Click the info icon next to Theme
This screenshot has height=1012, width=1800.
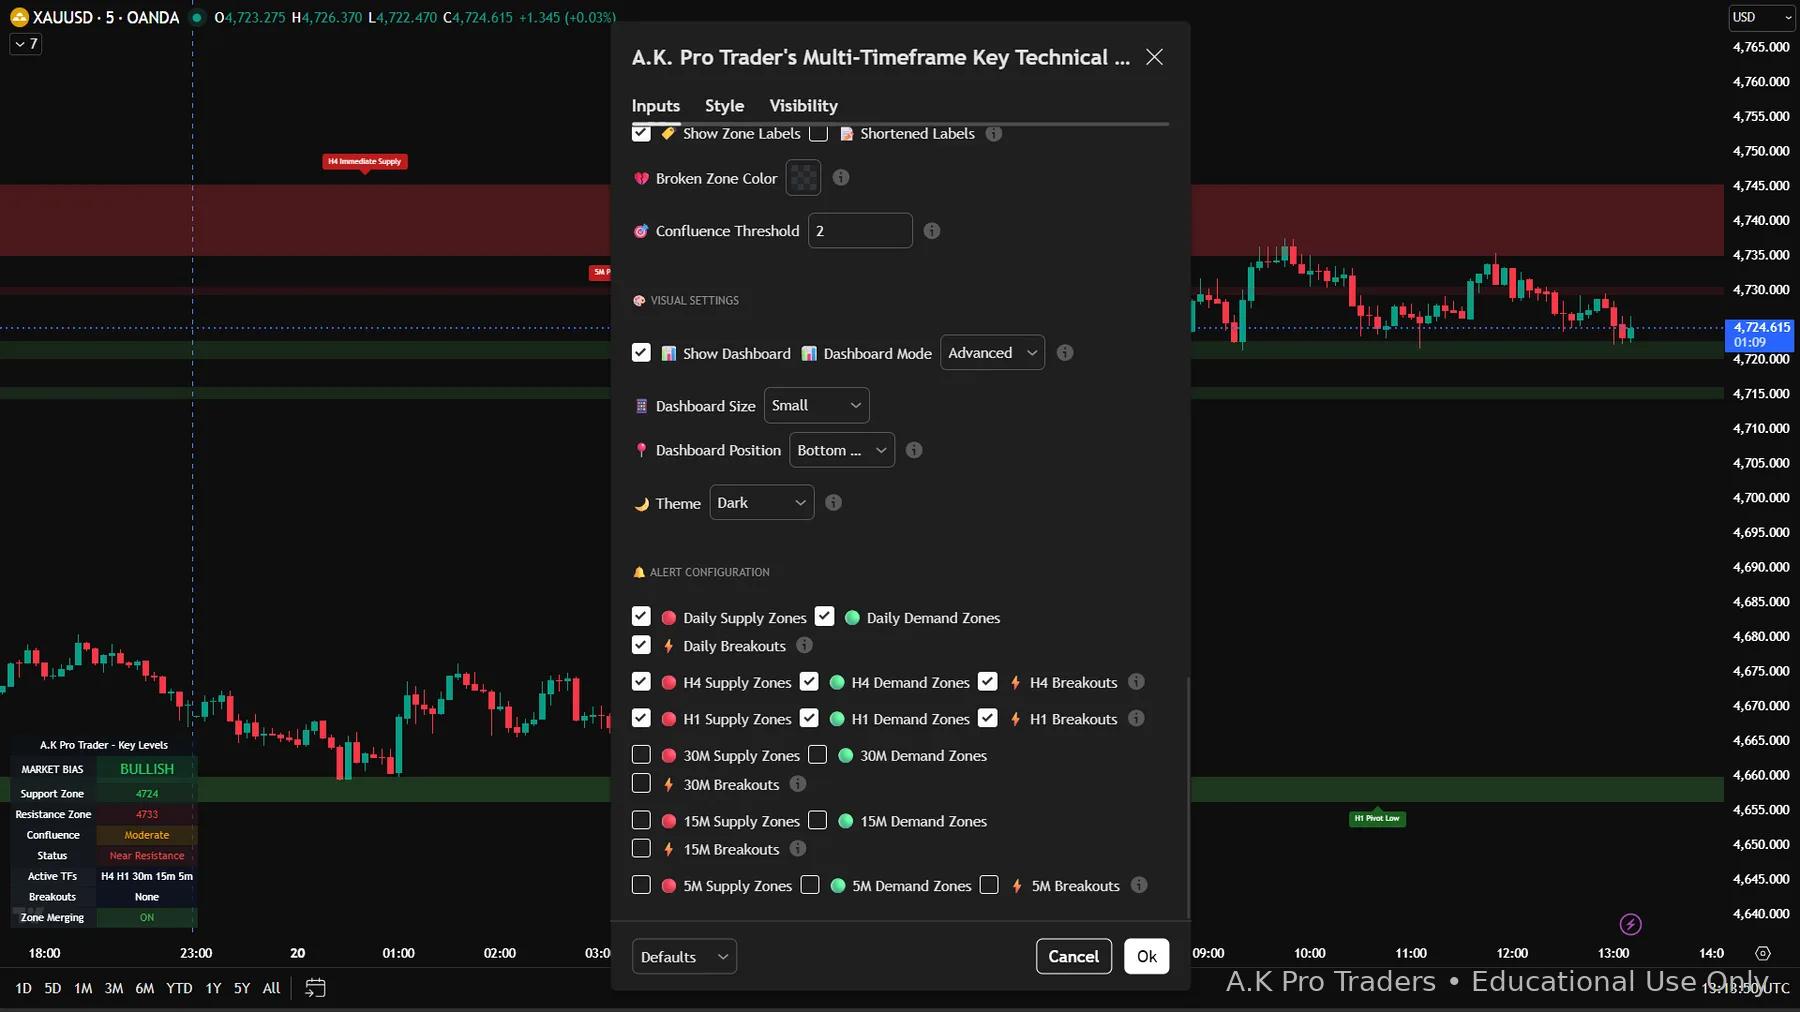coord(833,502)
